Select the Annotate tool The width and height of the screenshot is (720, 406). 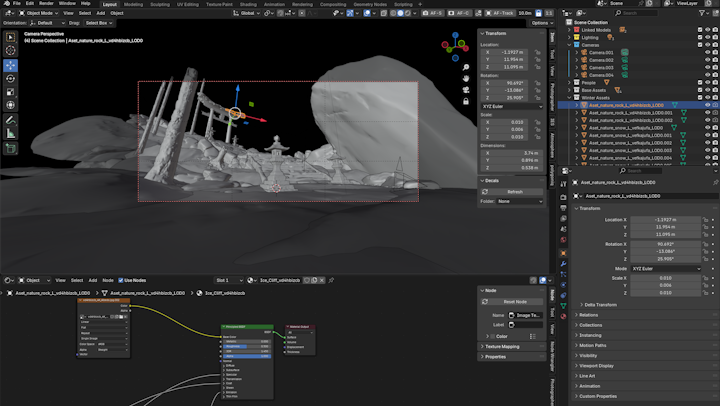[x=10, y=120]
